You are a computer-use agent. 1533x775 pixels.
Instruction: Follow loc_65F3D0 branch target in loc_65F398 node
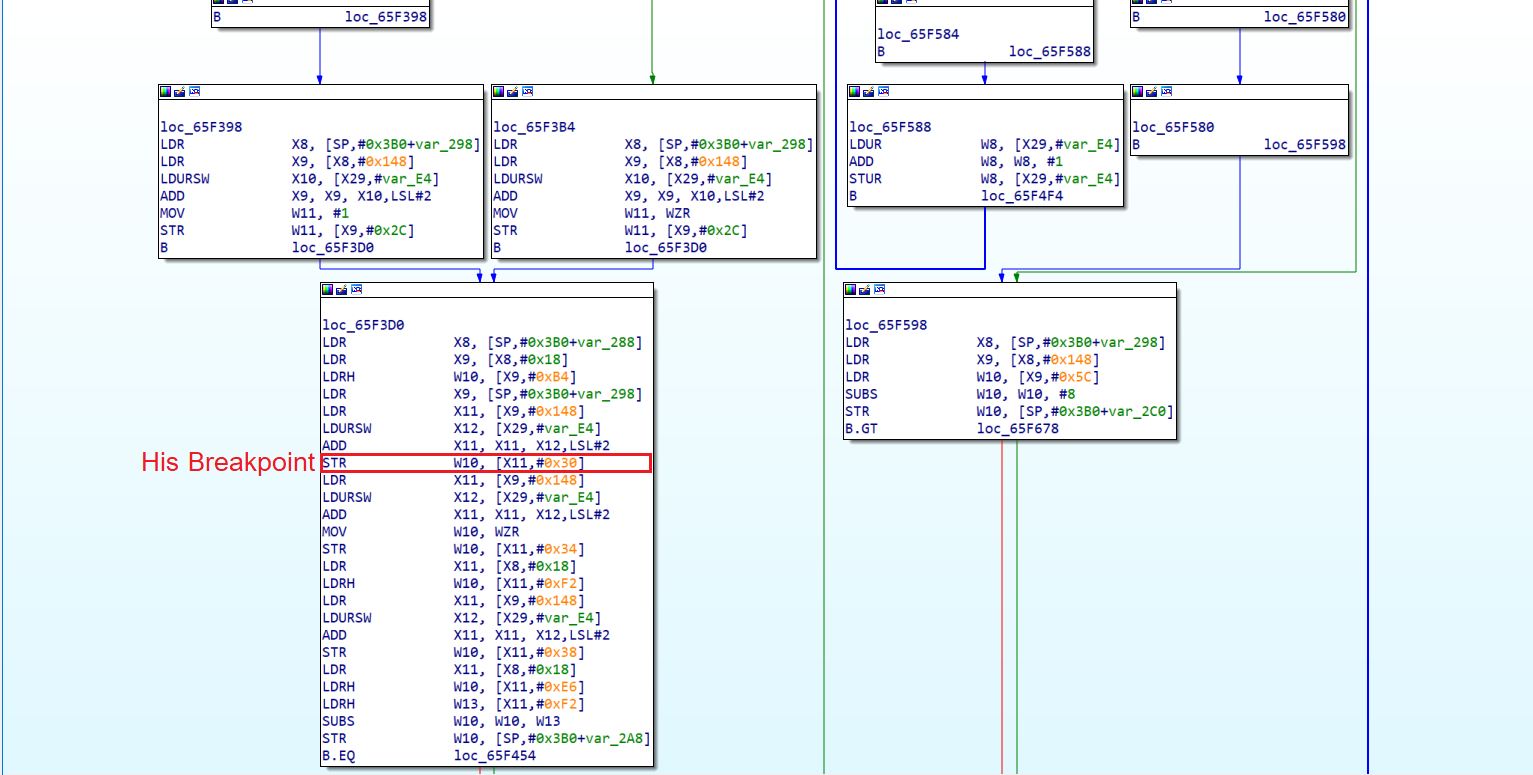[333, 247]
